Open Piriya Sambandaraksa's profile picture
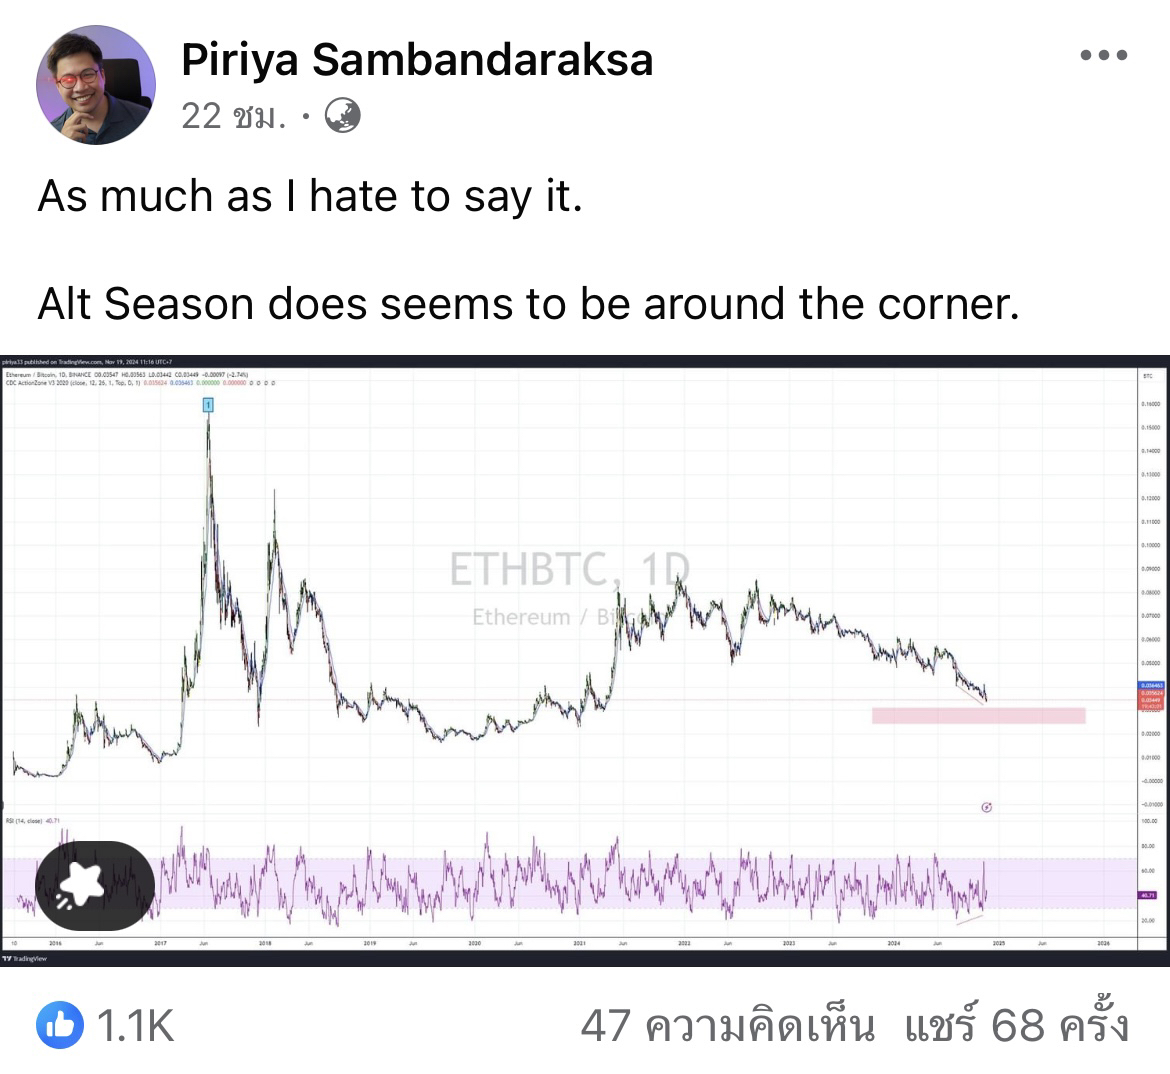 (96, 84)
